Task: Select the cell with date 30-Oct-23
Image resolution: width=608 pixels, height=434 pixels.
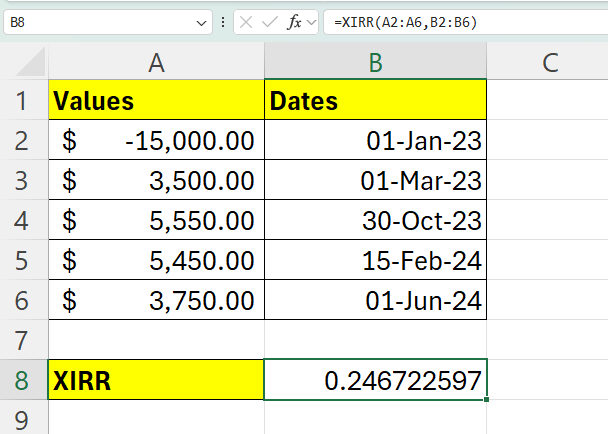Action: pyautogui.click(x=375, y=221)
